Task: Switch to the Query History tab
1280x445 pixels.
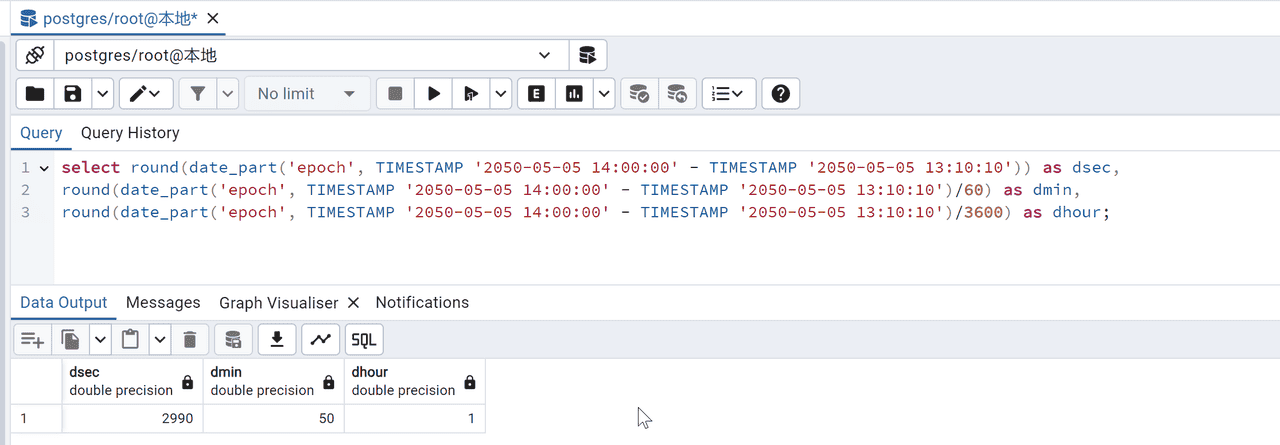Action: [x=130, y=133]
